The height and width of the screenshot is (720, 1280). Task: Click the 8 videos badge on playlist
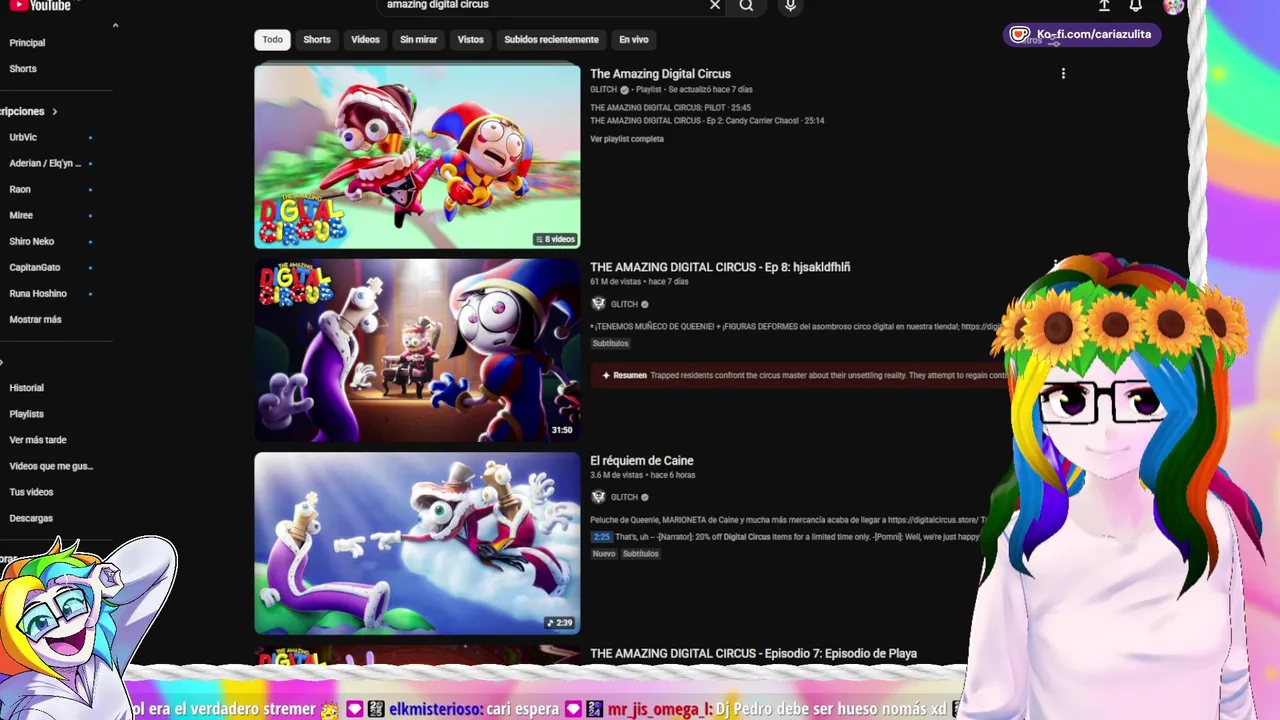(x=555, y=239)
